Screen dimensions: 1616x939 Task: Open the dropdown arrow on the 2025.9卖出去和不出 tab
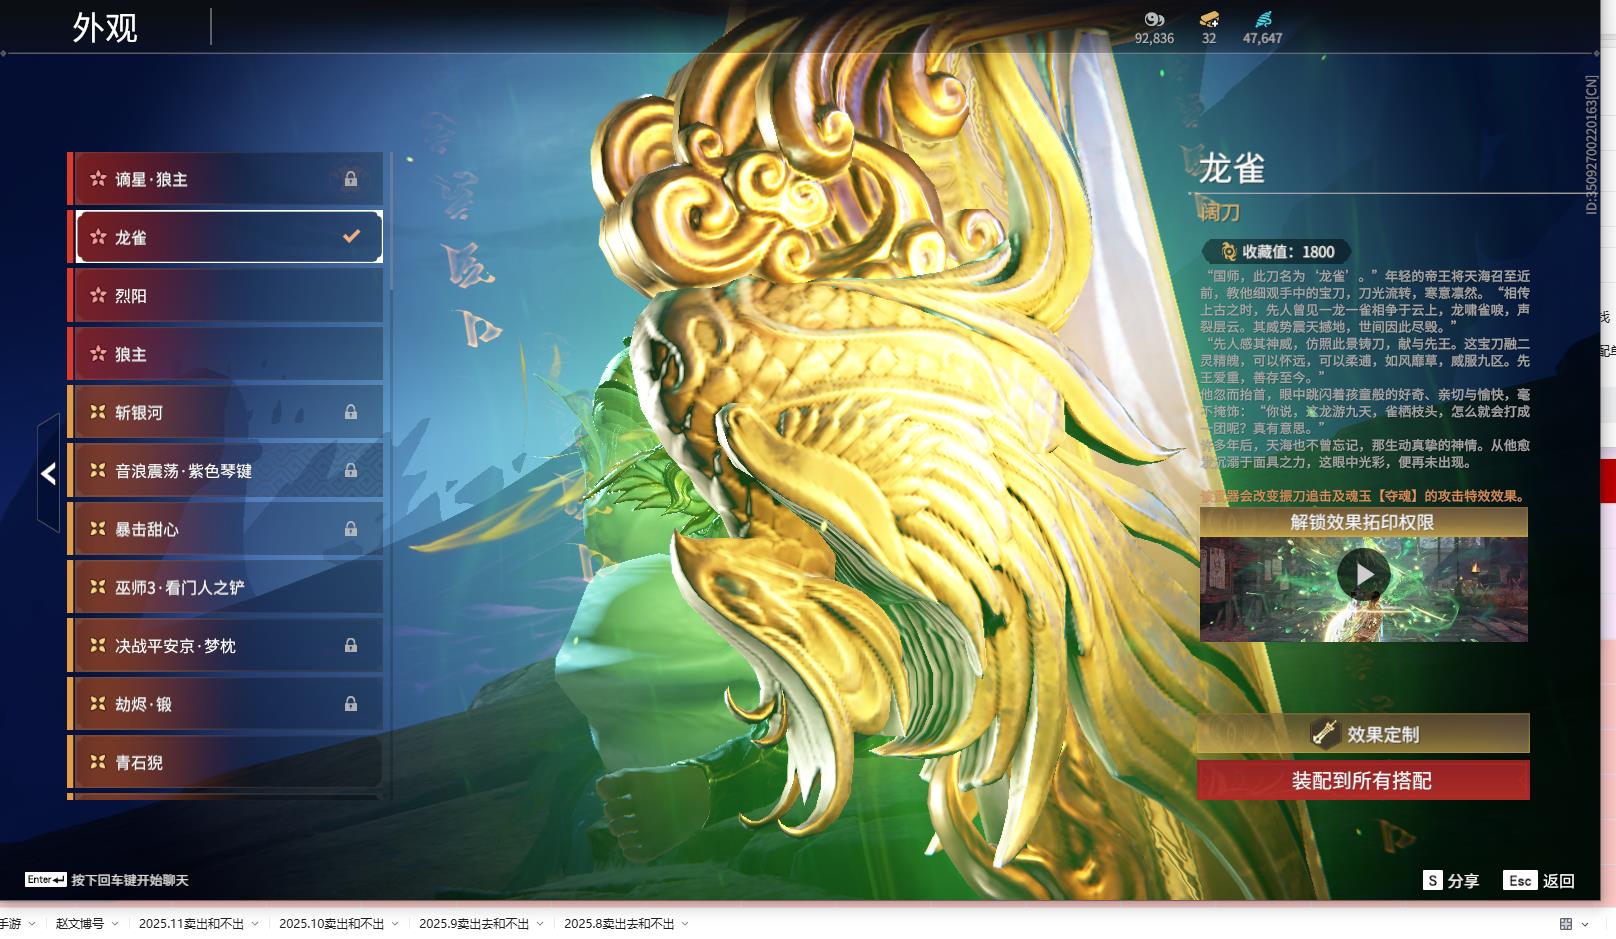coord(541,924)
